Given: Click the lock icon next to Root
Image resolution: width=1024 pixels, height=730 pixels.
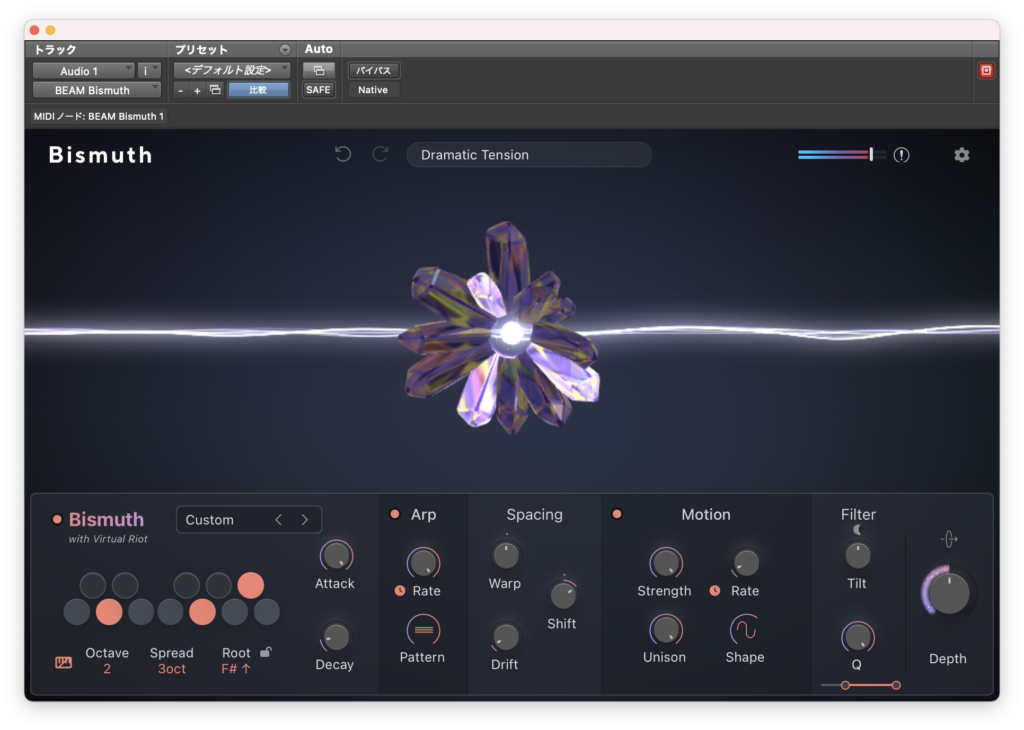Looking at the screenshot, I should coord(265,652).
